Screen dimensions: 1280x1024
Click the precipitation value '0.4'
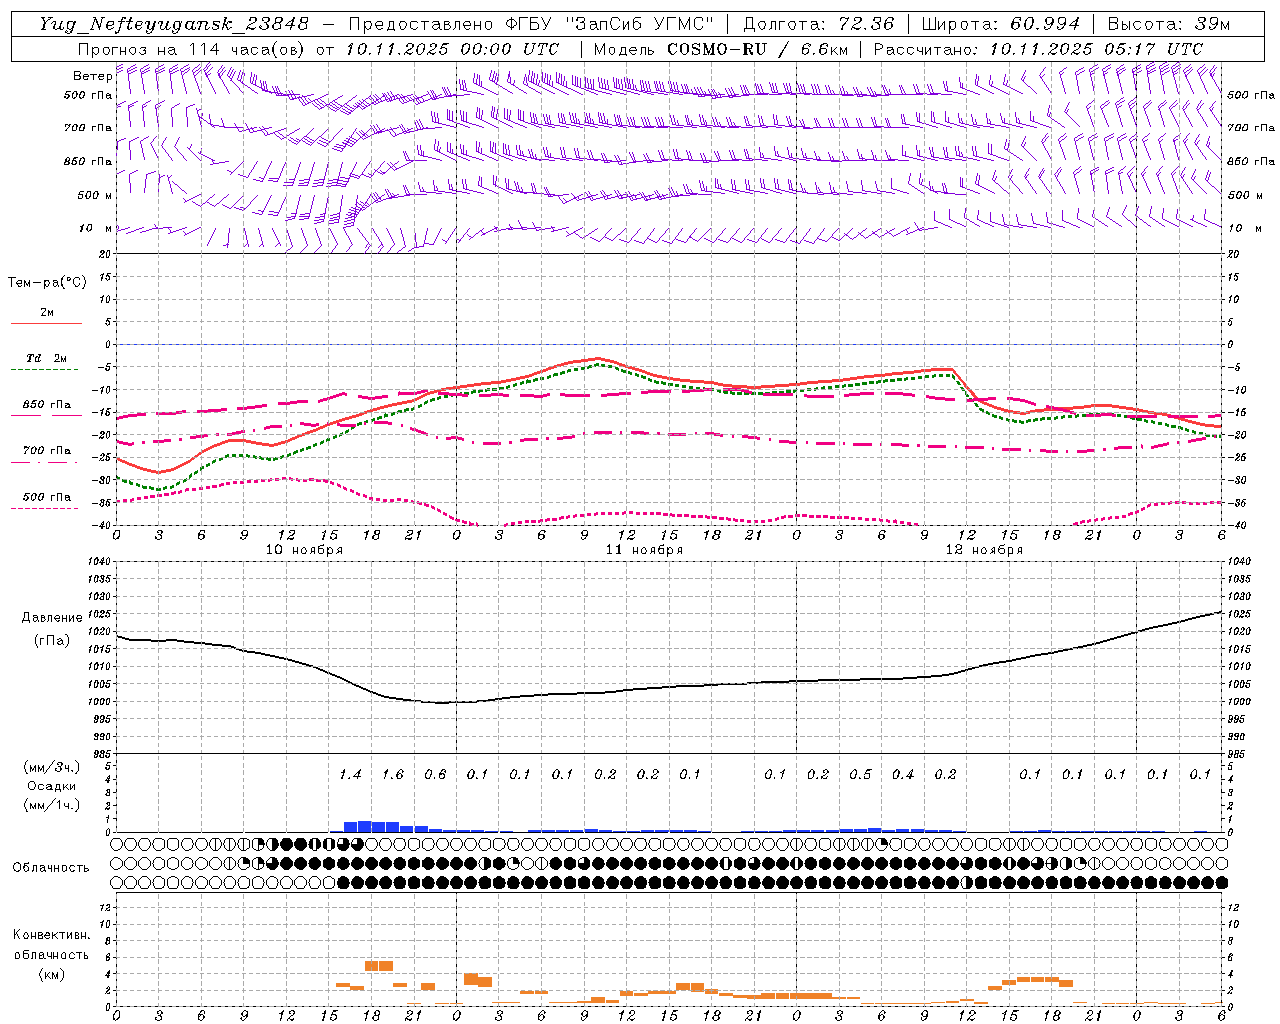click(903, 774)
